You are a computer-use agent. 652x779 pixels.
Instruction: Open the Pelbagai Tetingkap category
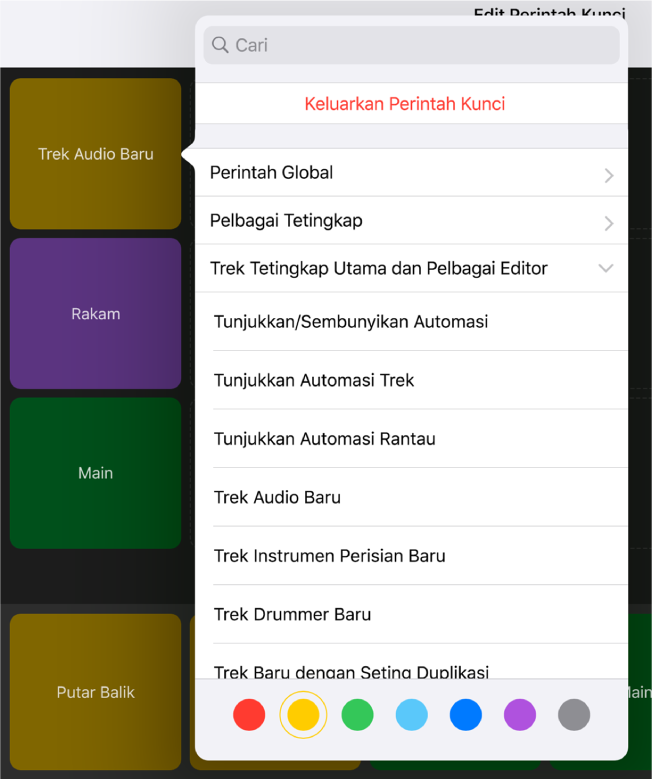(x=411, y=221)
